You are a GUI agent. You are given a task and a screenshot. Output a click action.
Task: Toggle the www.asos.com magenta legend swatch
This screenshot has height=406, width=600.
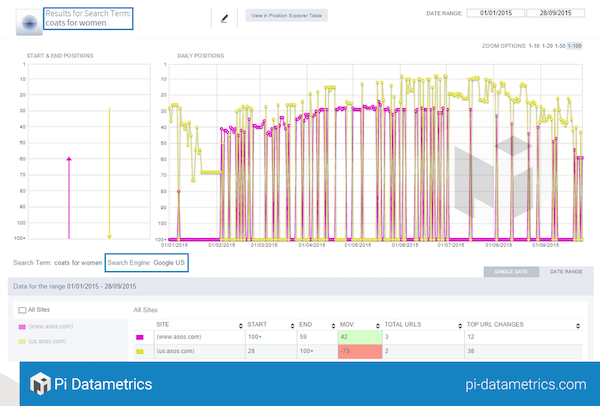pos(23,327)
